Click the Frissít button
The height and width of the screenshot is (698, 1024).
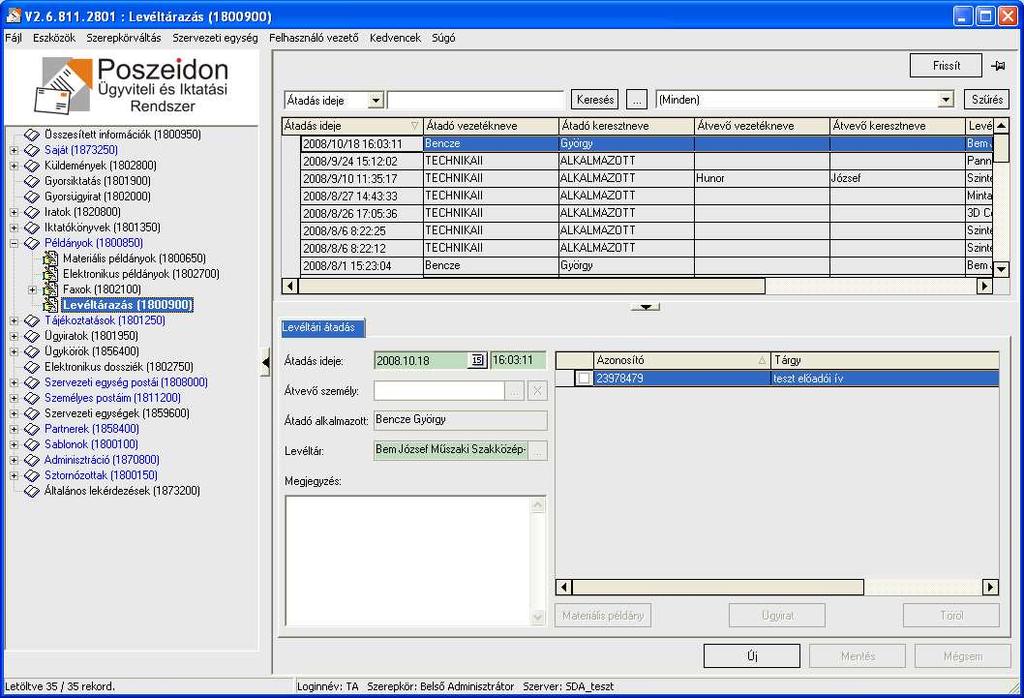946,65
